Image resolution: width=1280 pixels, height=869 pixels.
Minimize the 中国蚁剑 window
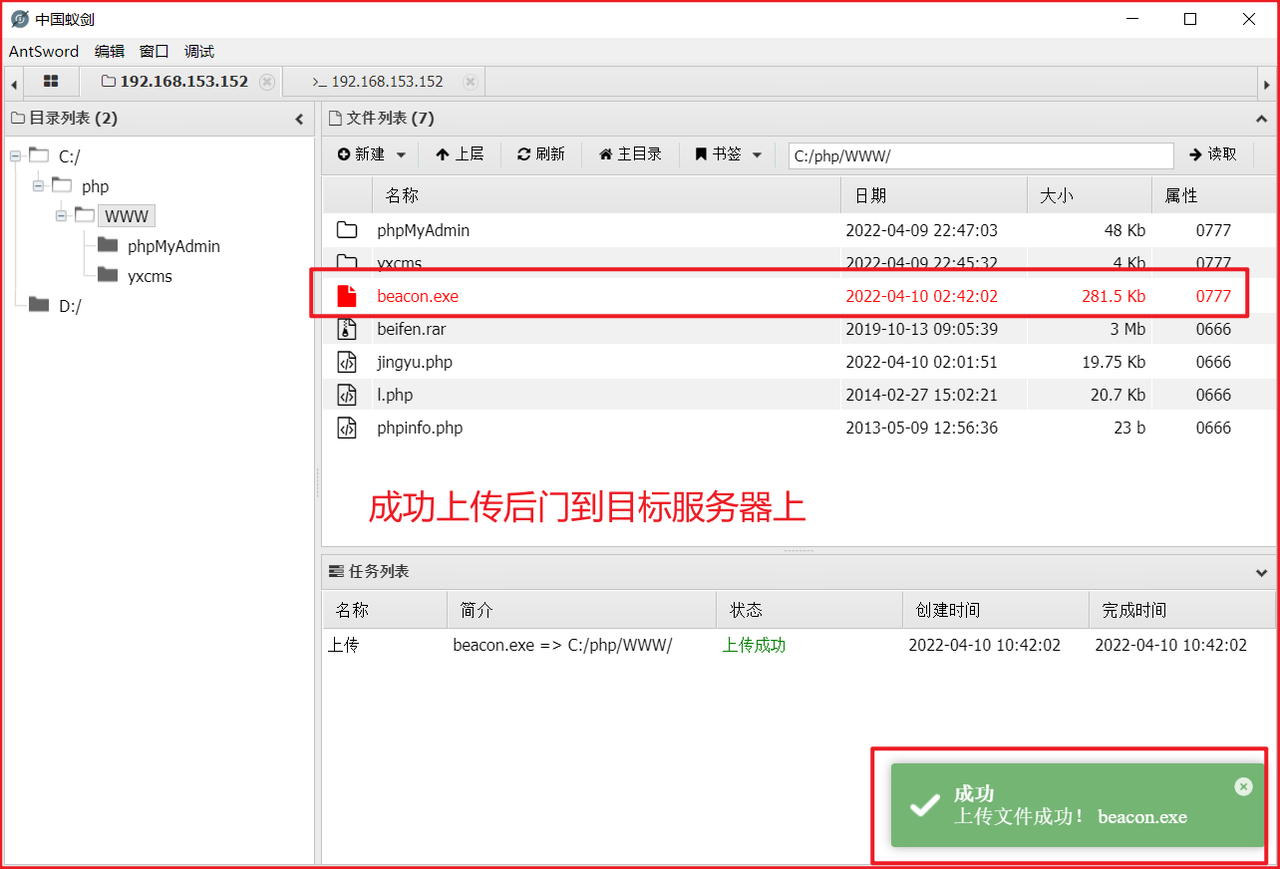point(1131,19)
